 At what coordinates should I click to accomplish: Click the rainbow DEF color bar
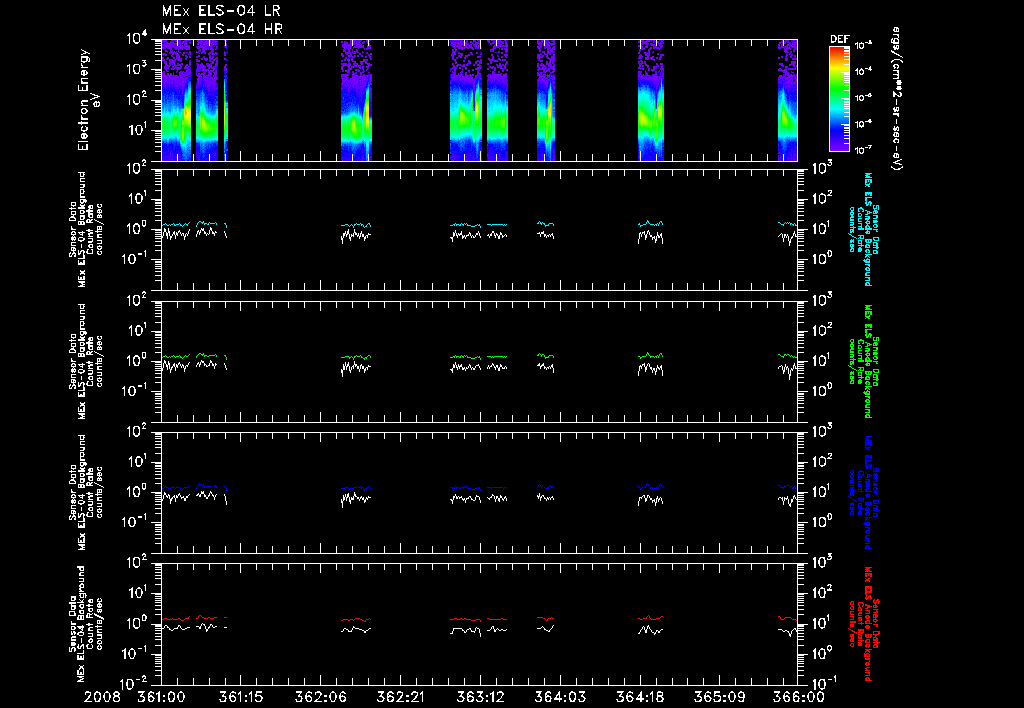click(839, 99)
